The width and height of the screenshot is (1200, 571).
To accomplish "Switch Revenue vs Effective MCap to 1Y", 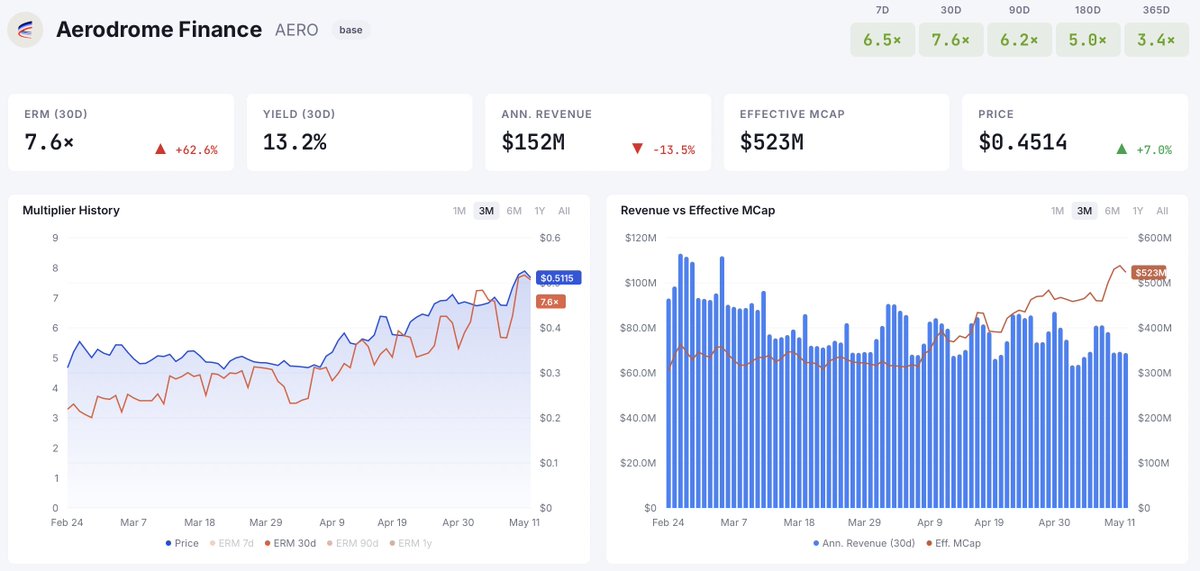I will point(1138,211).
